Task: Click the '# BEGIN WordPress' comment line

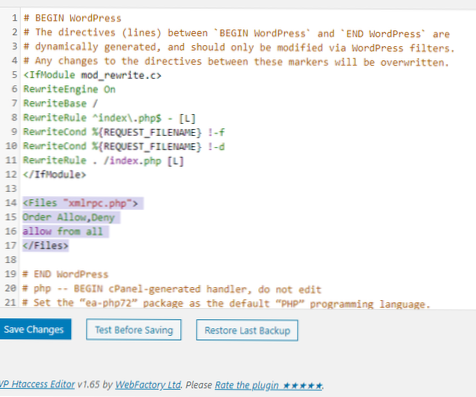Action: [x=72, y=18]
